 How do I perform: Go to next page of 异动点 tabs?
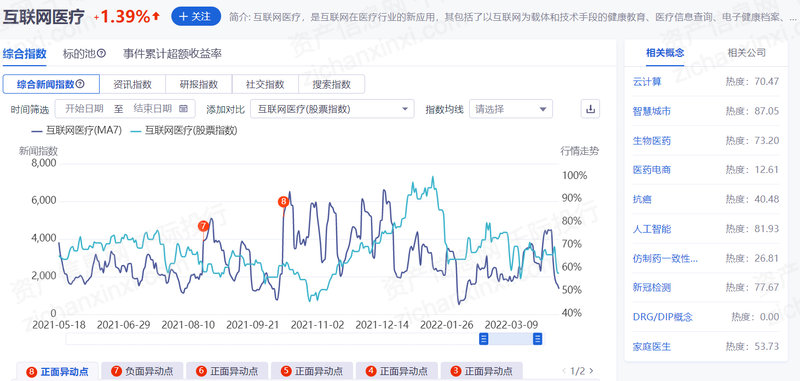(x=591, y=371)
